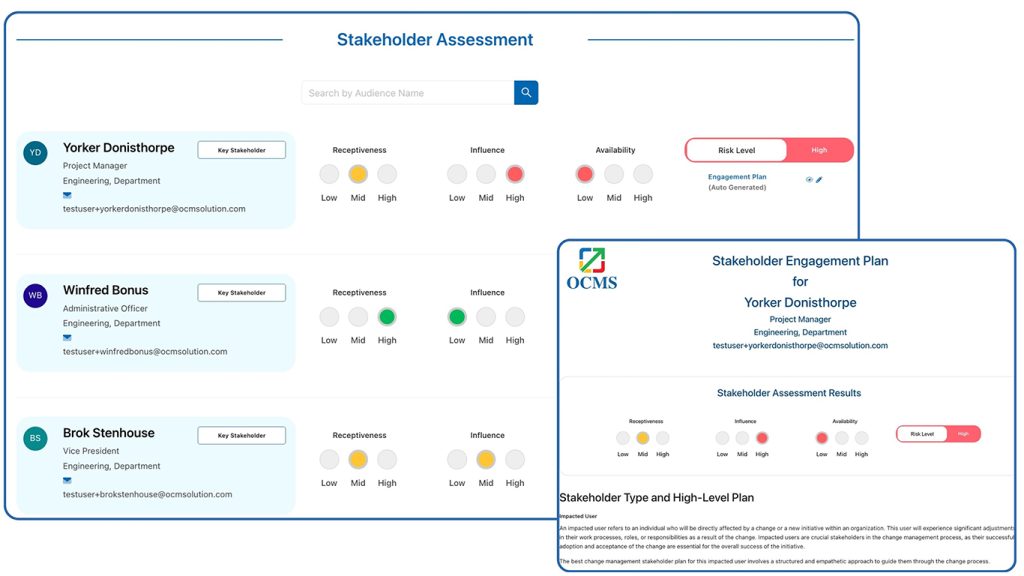
Task: Click the Search by Audience Name field
Action: click(405, 91)
